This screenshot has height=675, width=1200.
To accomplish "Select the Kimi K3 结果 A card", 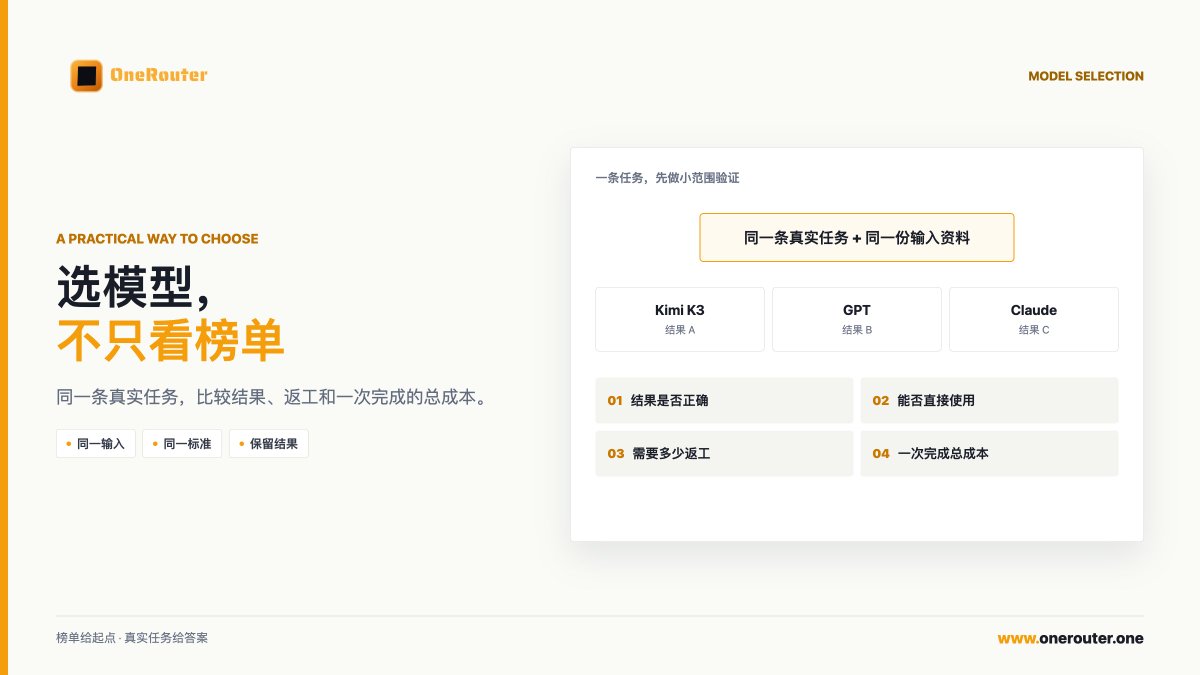I will click(x=680, y=319).
